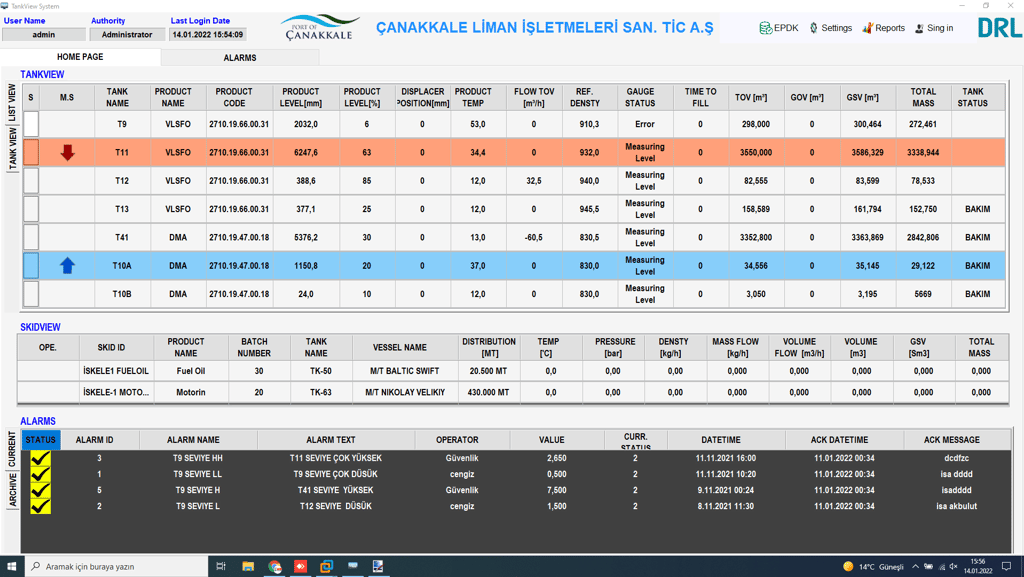The height and width of the screenshot is (577, 1024).
Task: Switch to the ALARMS tab
Action: (240, 57)
